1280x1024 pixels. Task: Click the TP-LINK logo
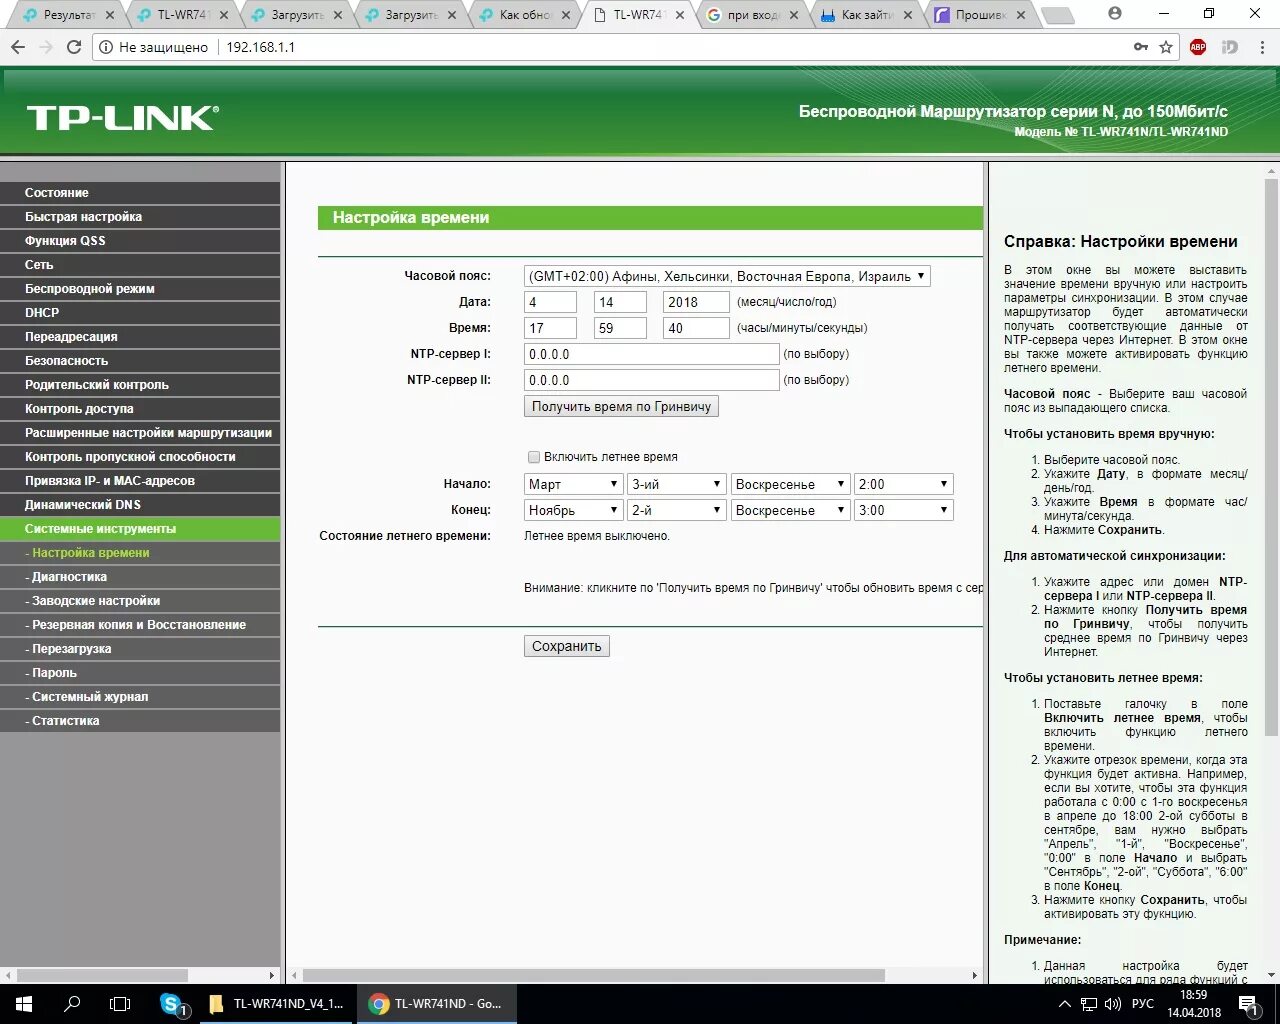pos(122,118)
